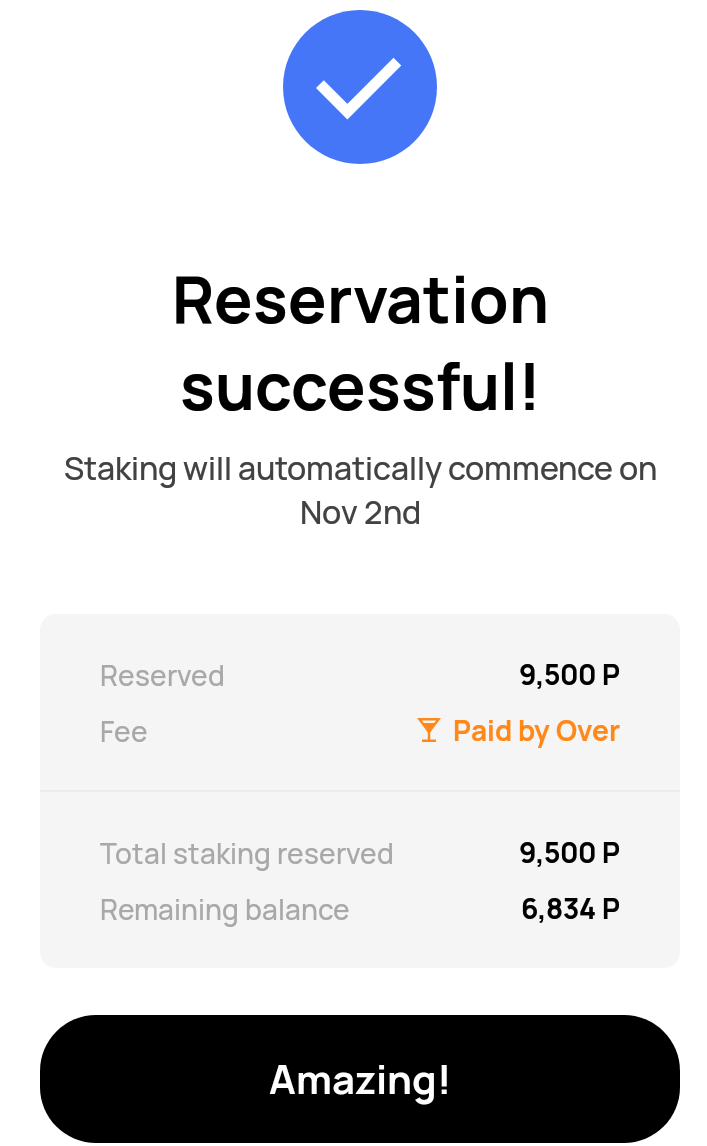Click the word "on" ending the subtitle's first line
Viewport: 707px width, 1146px height.
[638, 469]
